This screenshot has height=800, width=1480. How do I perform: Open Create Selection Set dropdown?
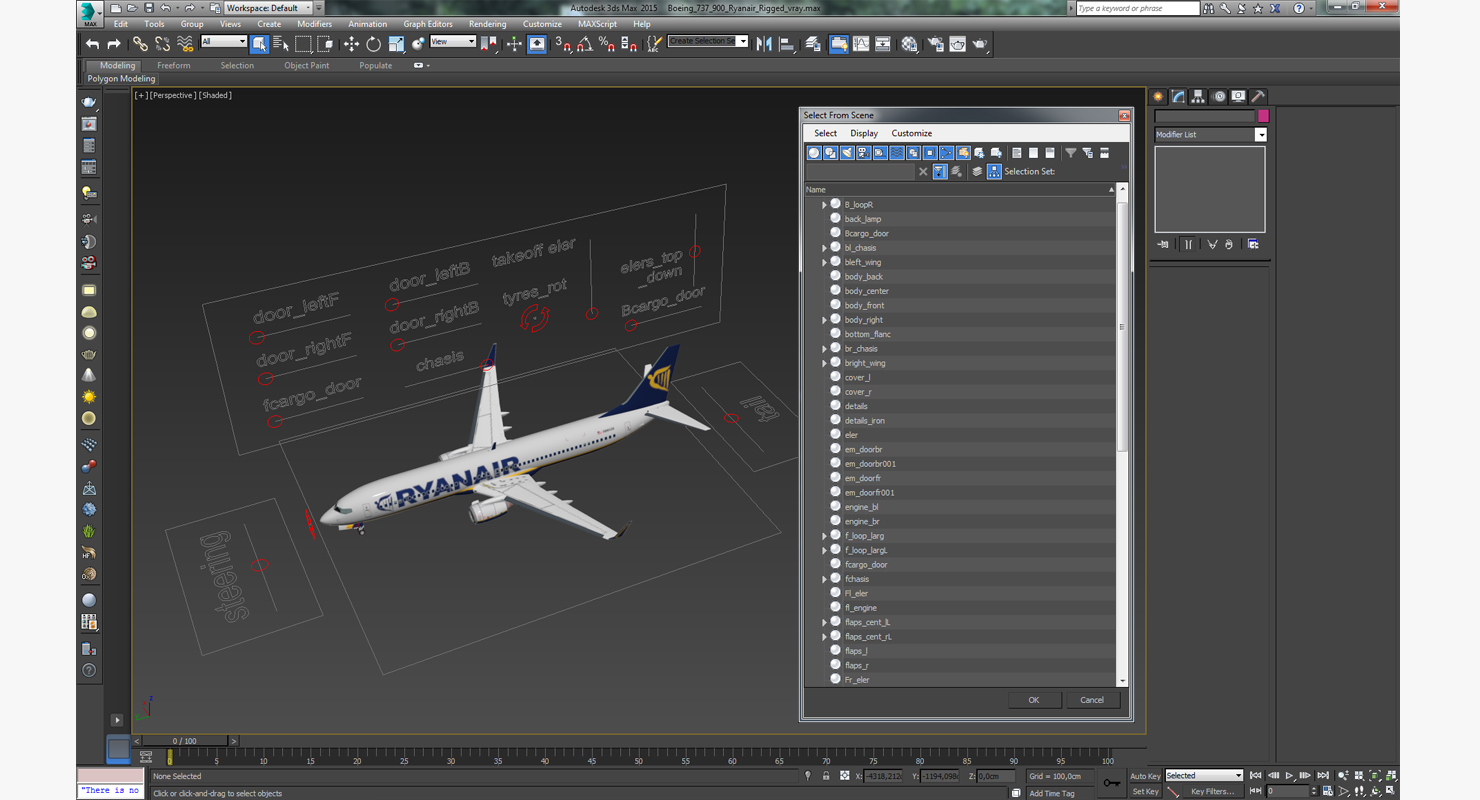(x=708, y=42)
